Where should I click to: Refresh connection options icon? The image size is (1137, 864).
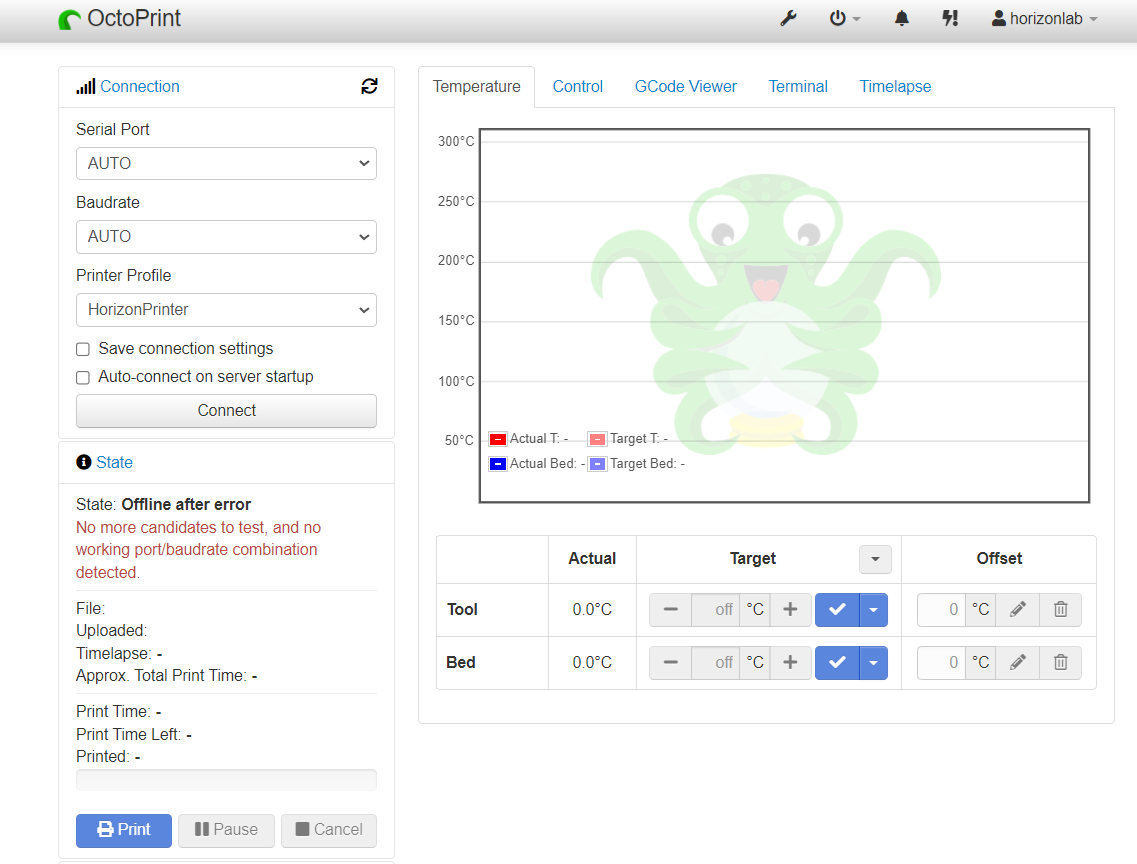(369, 86)
